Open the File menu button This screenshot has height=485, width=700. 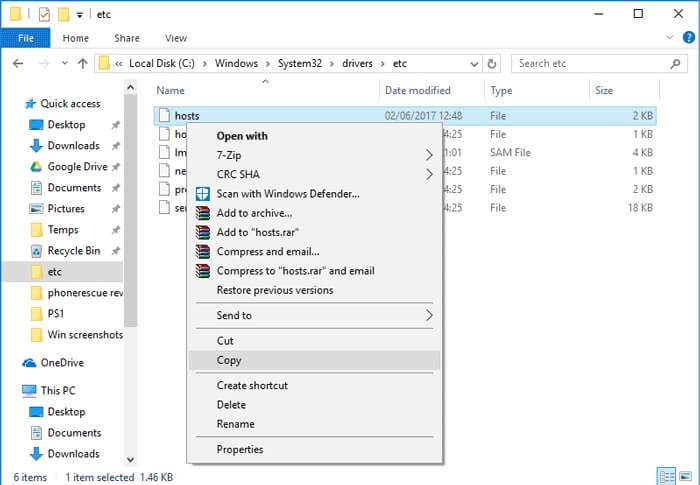click(26, 38)
